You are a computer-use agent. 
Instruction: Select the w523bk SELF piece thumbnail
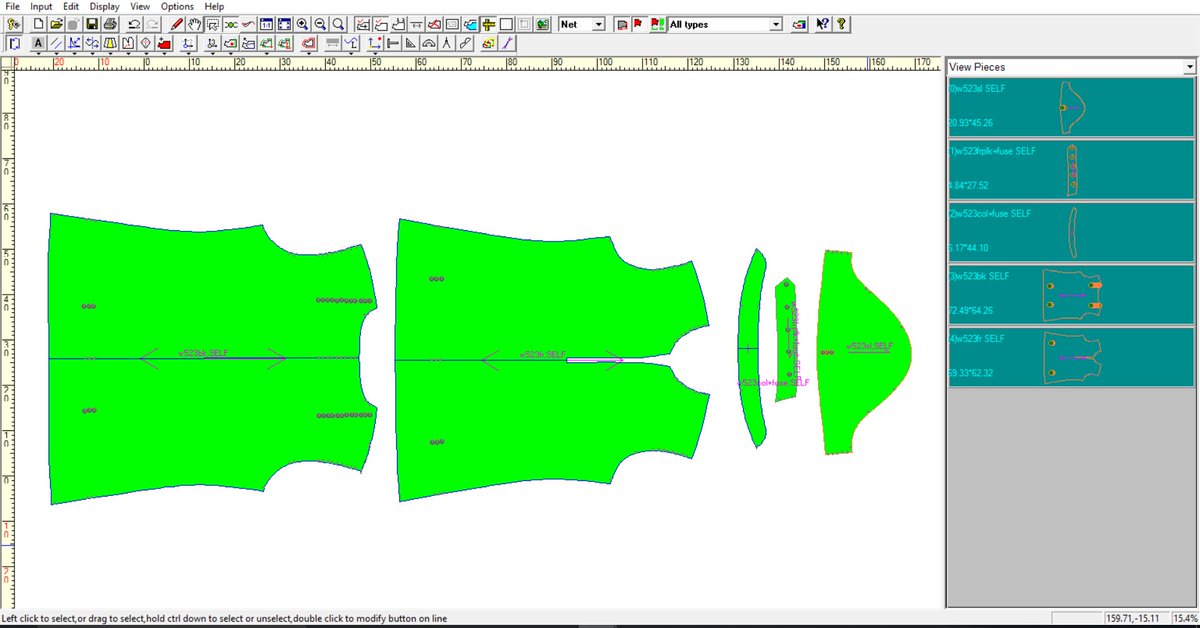(1070, 295)
